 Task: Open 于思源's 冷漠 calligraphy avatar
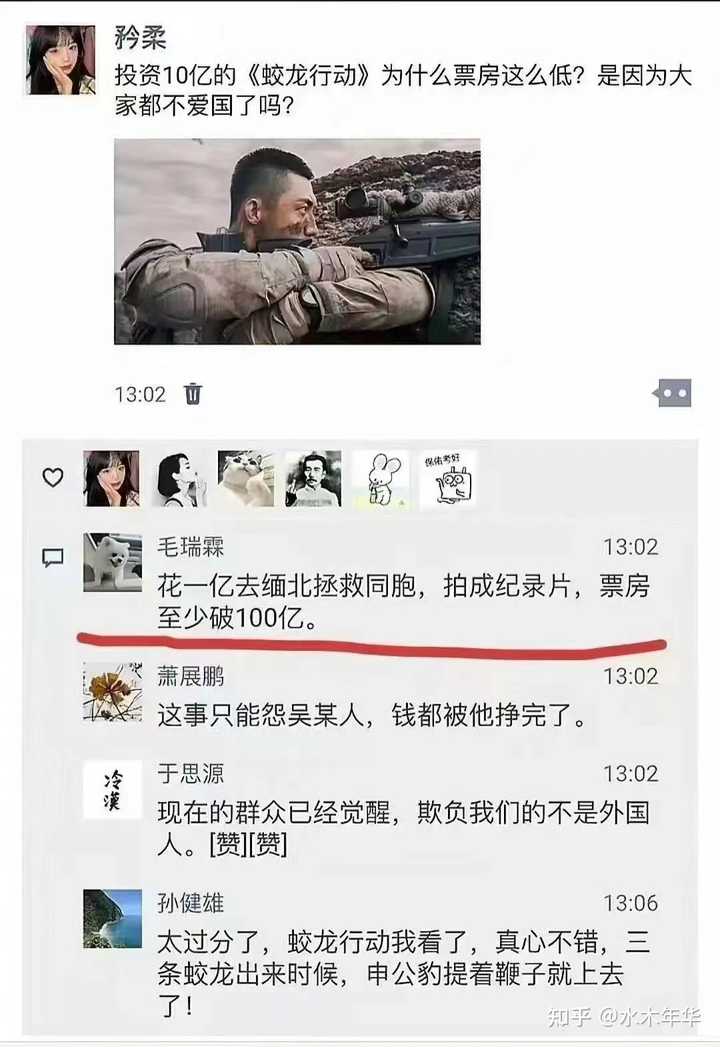[112, 789]
